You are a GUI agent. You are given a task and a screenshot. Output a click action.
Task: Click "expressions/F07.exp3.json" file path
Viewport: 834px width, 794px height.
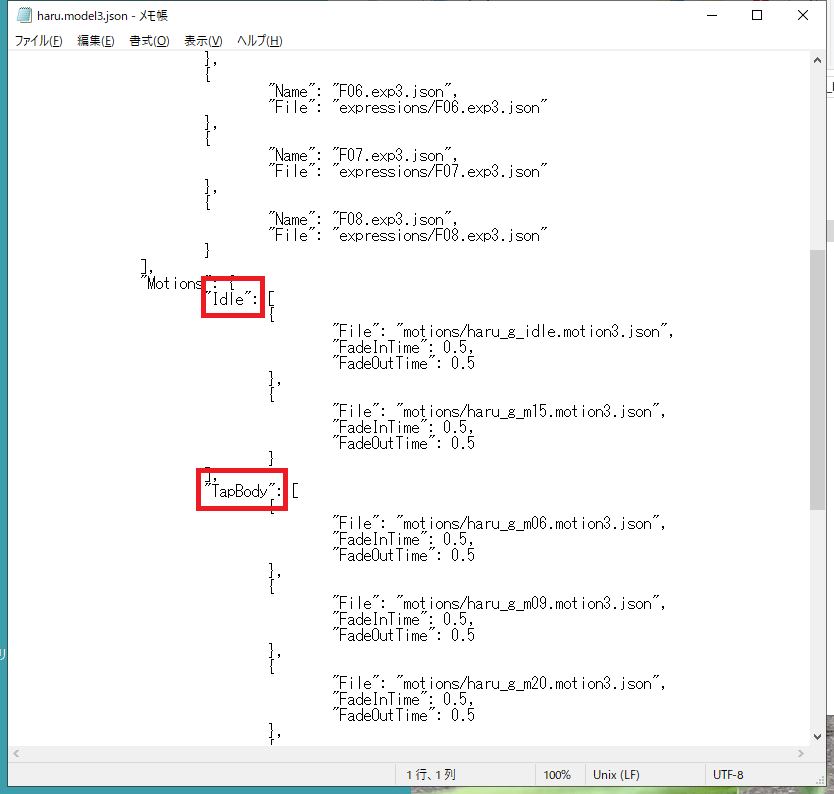click(x=439, y=171)
